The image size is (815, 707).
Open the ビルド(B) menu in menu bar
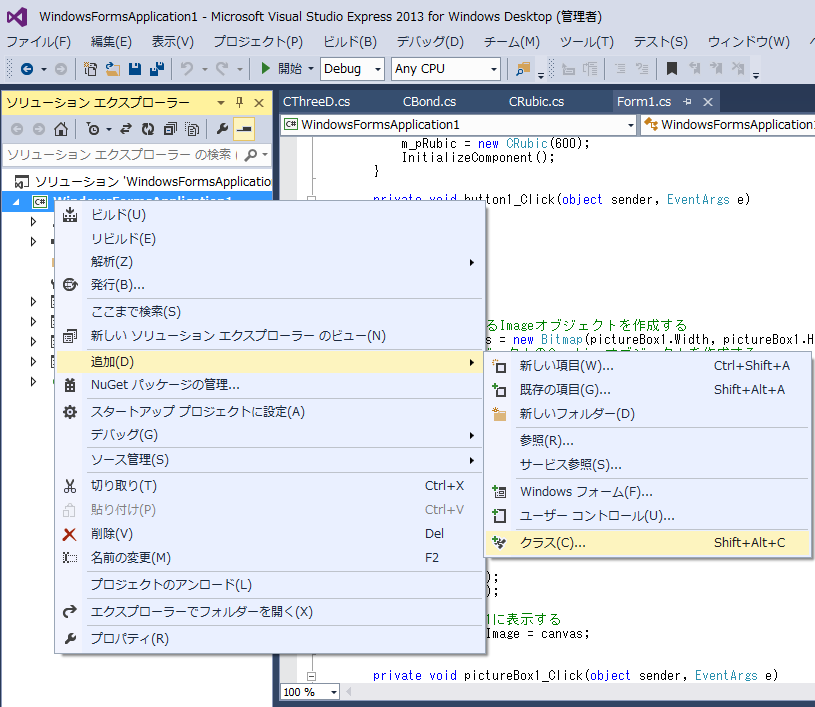pyautogui.click(x=350, y=42)
